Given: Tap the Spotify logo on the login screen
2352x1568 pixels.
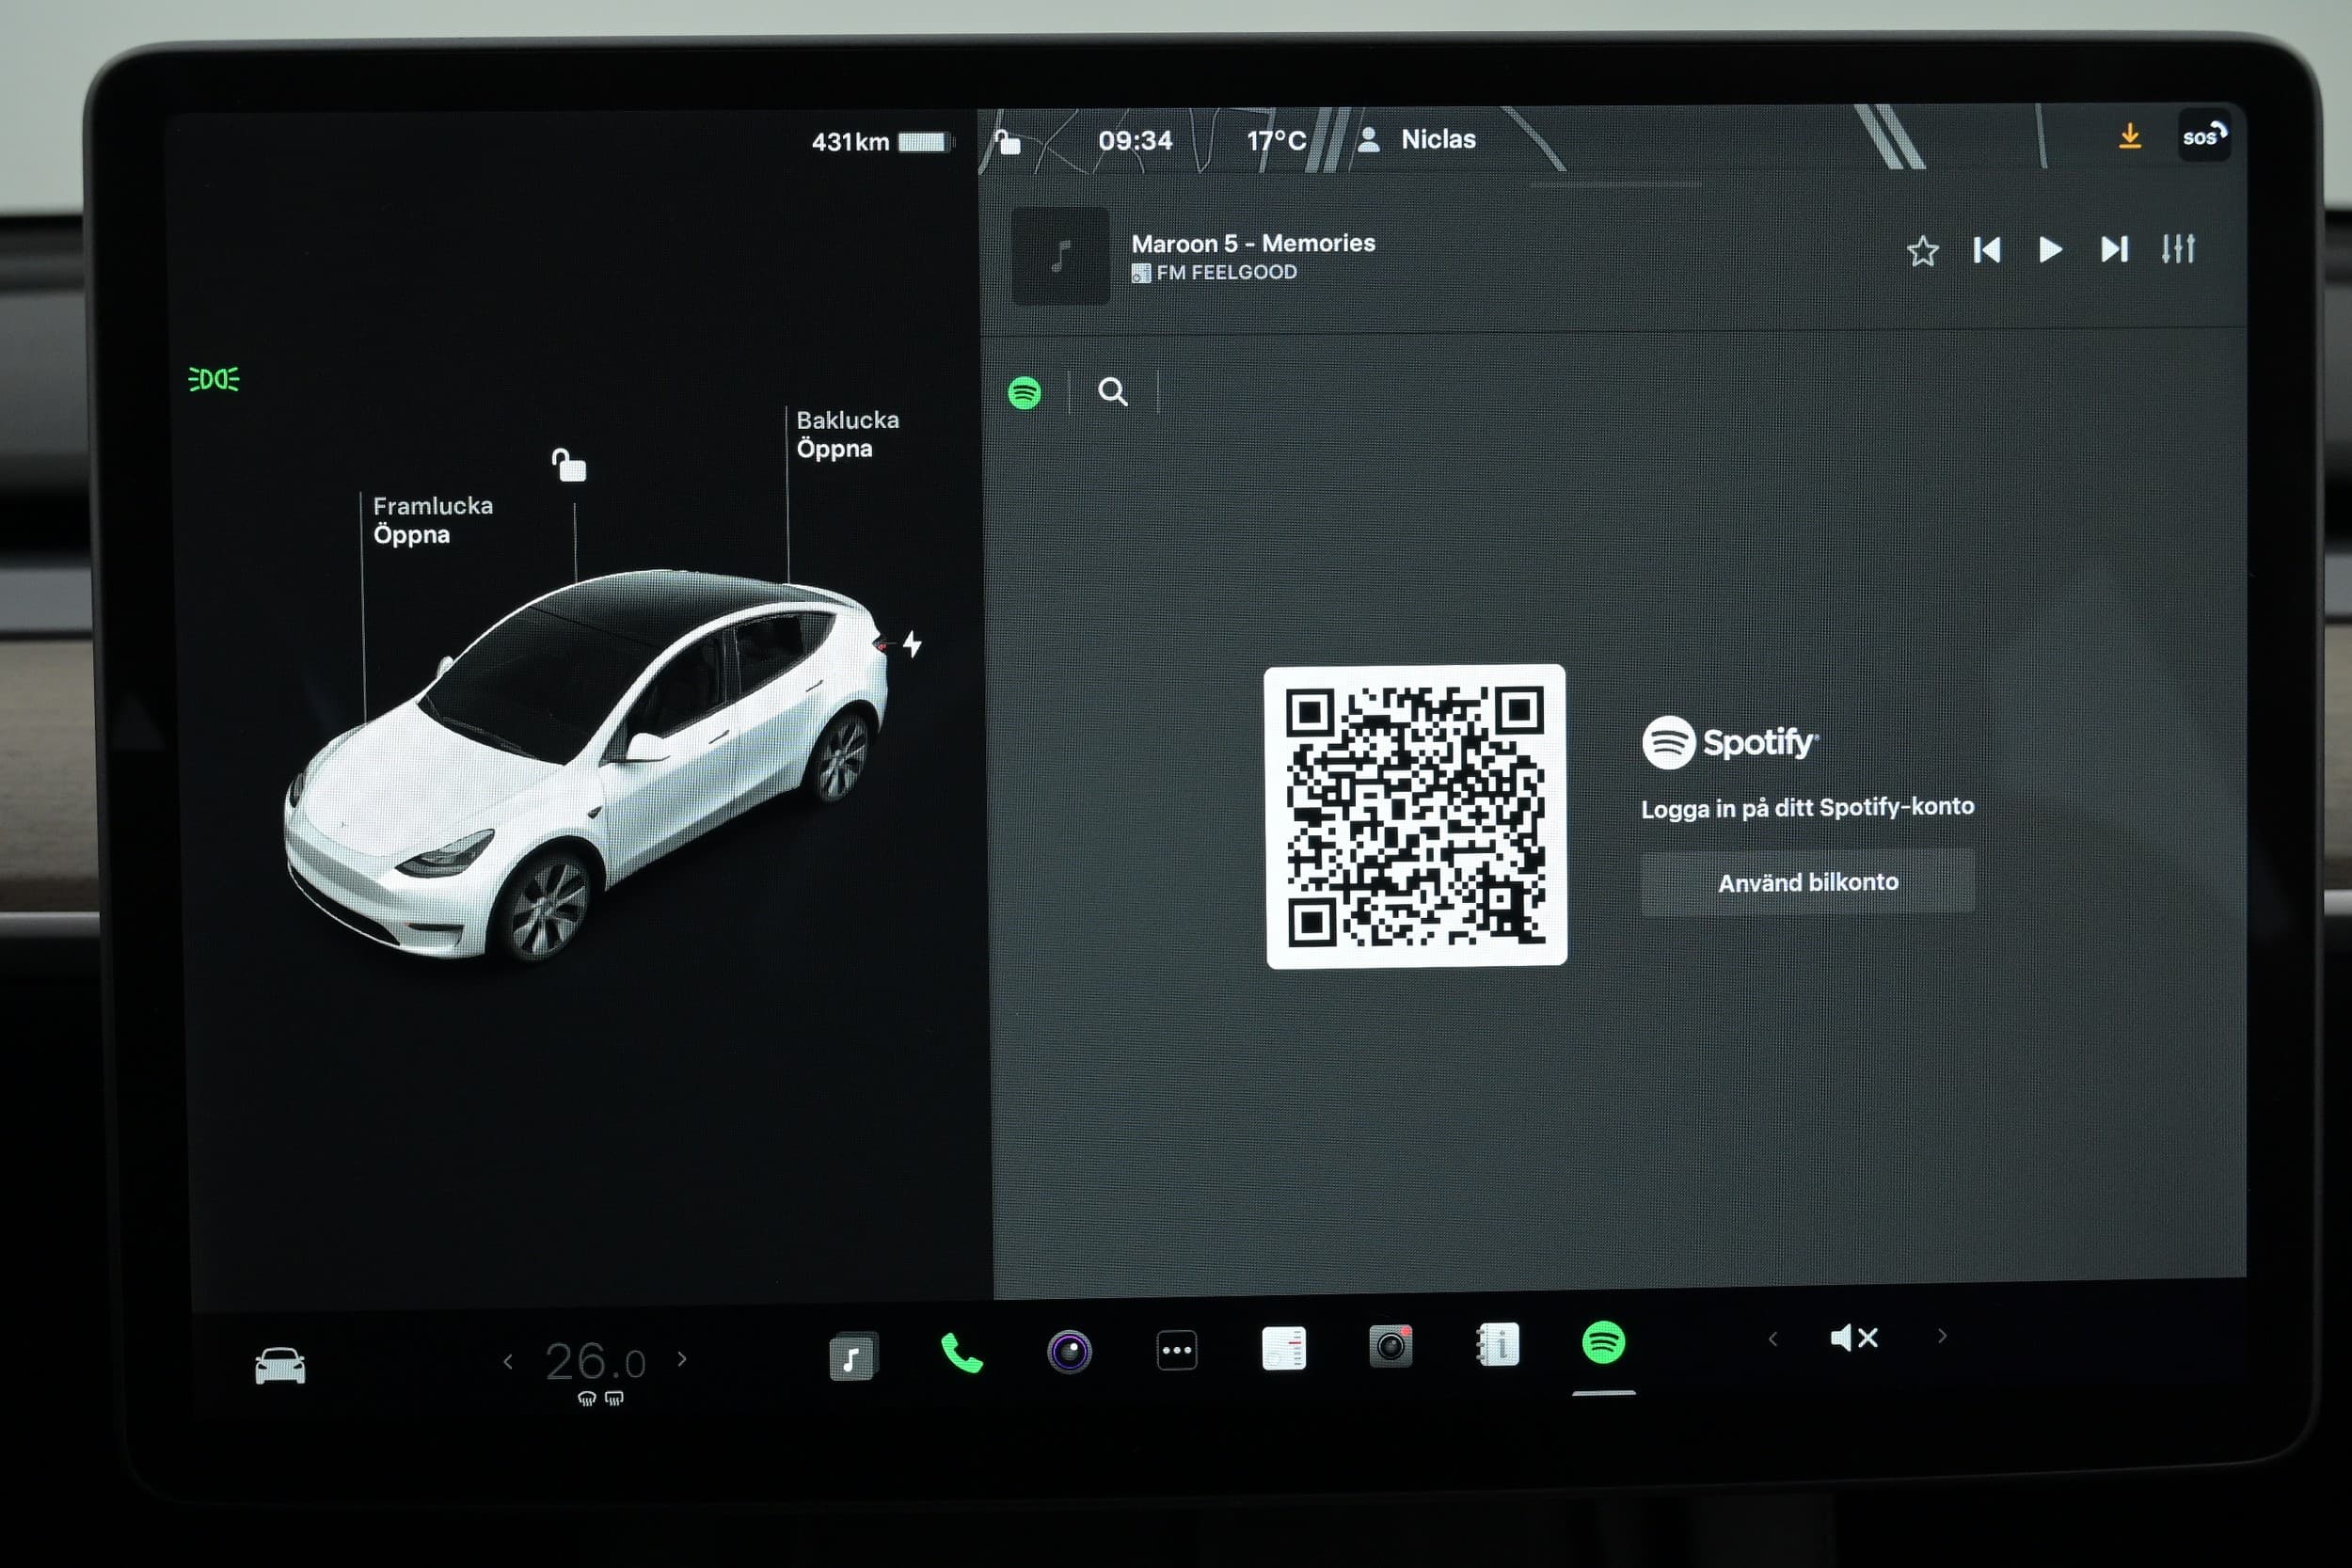Looking at the screenshot, I should [1730, 742].
